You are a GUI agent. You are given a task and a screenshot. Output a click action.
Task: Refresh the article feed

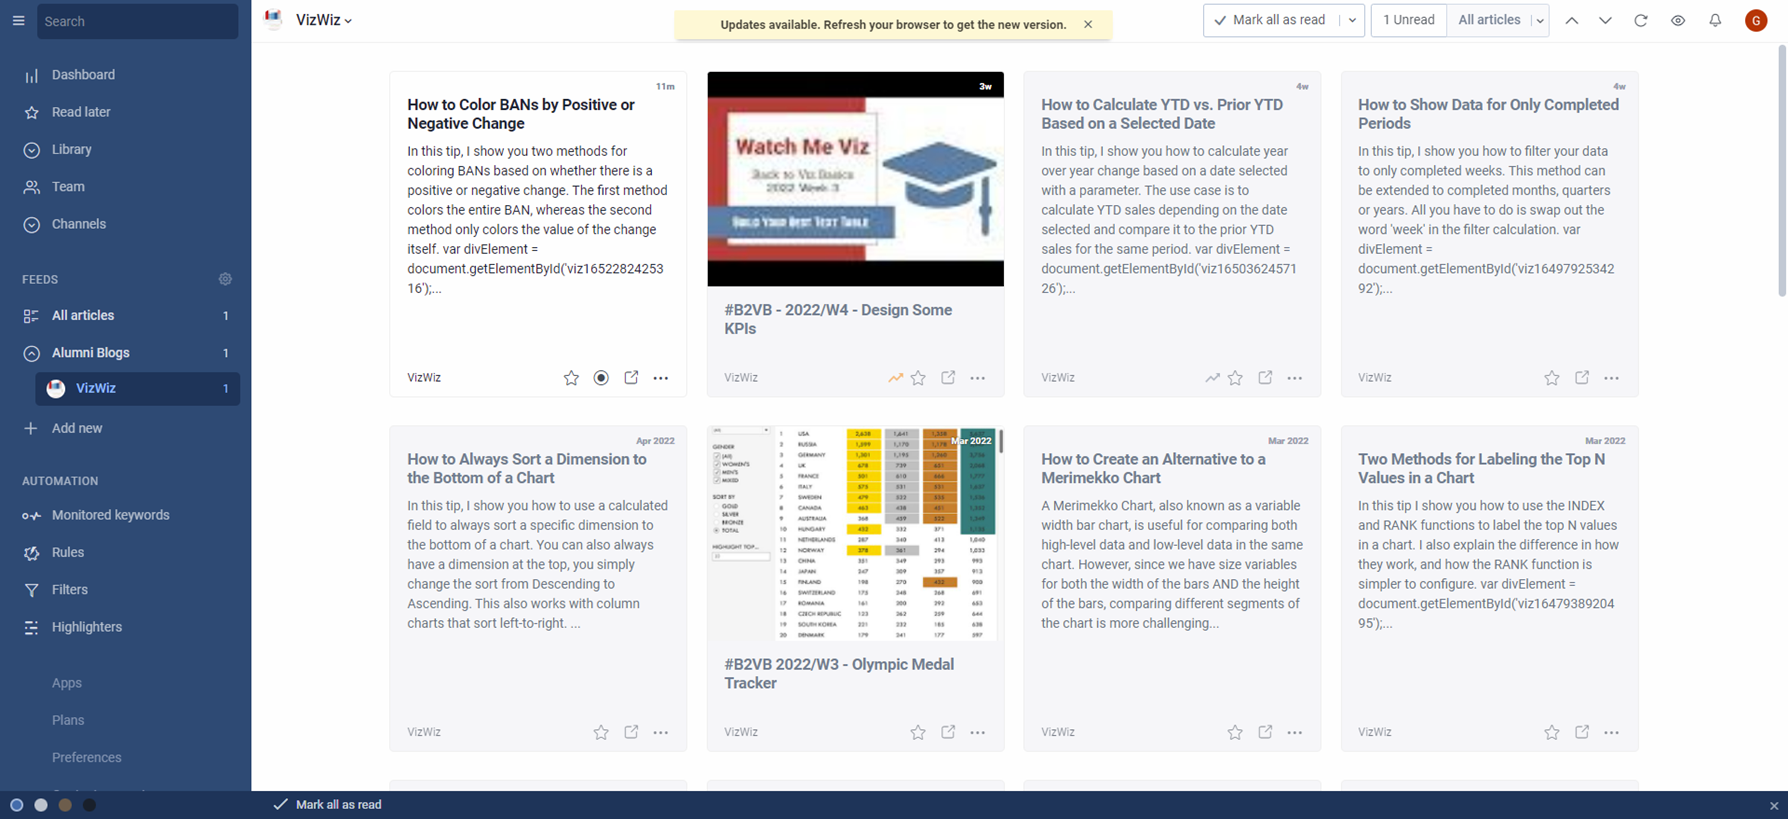1641,20
